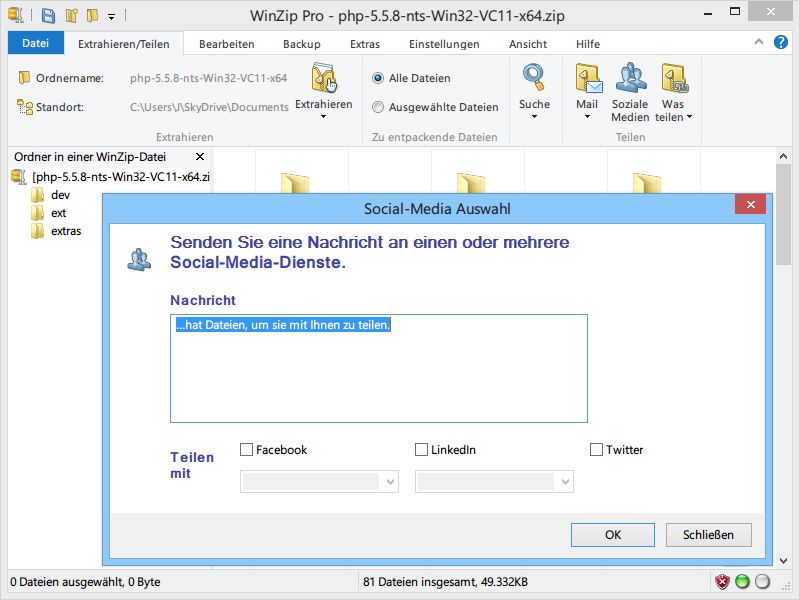Open the Facebook account dropdown

pos(319,482)
